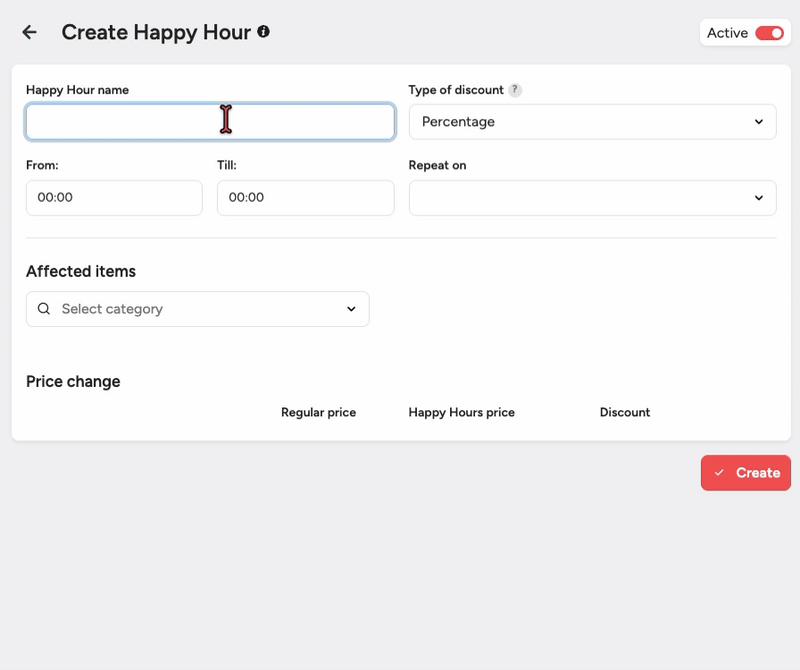Click the Till time field
Screen dimensions: 800x670
click(305, 198)
